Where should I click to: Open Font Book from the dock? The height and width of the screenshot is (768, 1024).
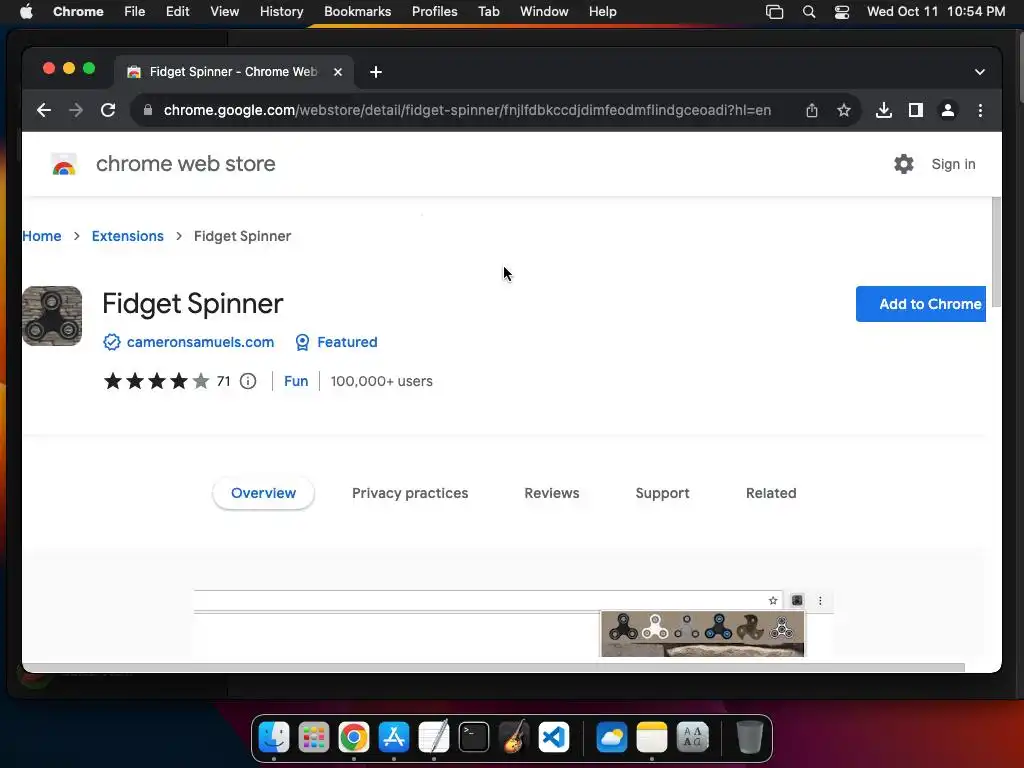[692, 737]
